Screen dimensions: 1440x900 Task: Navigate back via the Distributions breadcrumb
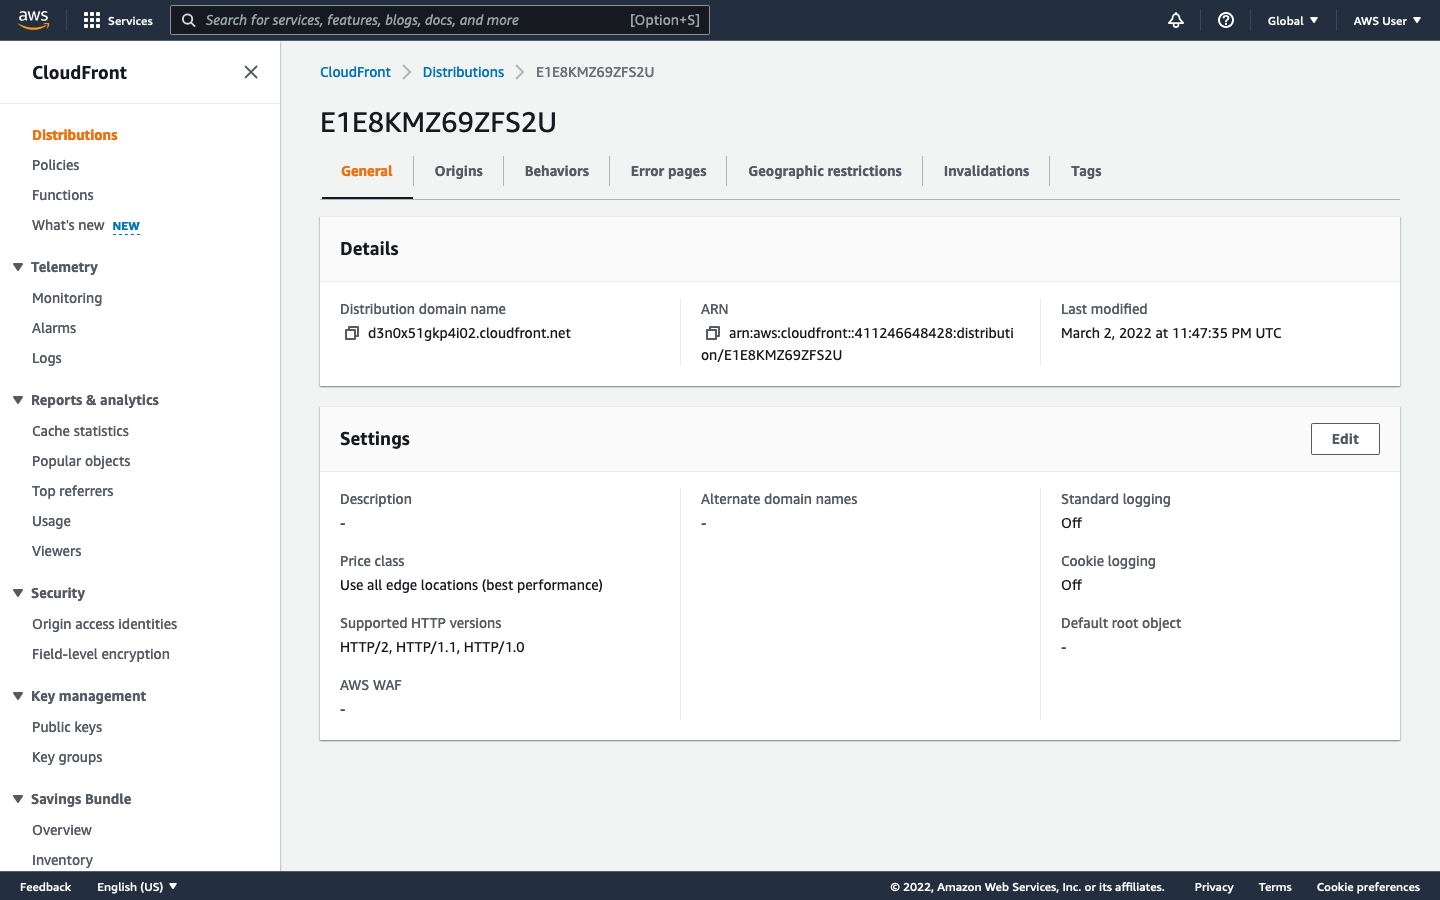tap(463, 71)
